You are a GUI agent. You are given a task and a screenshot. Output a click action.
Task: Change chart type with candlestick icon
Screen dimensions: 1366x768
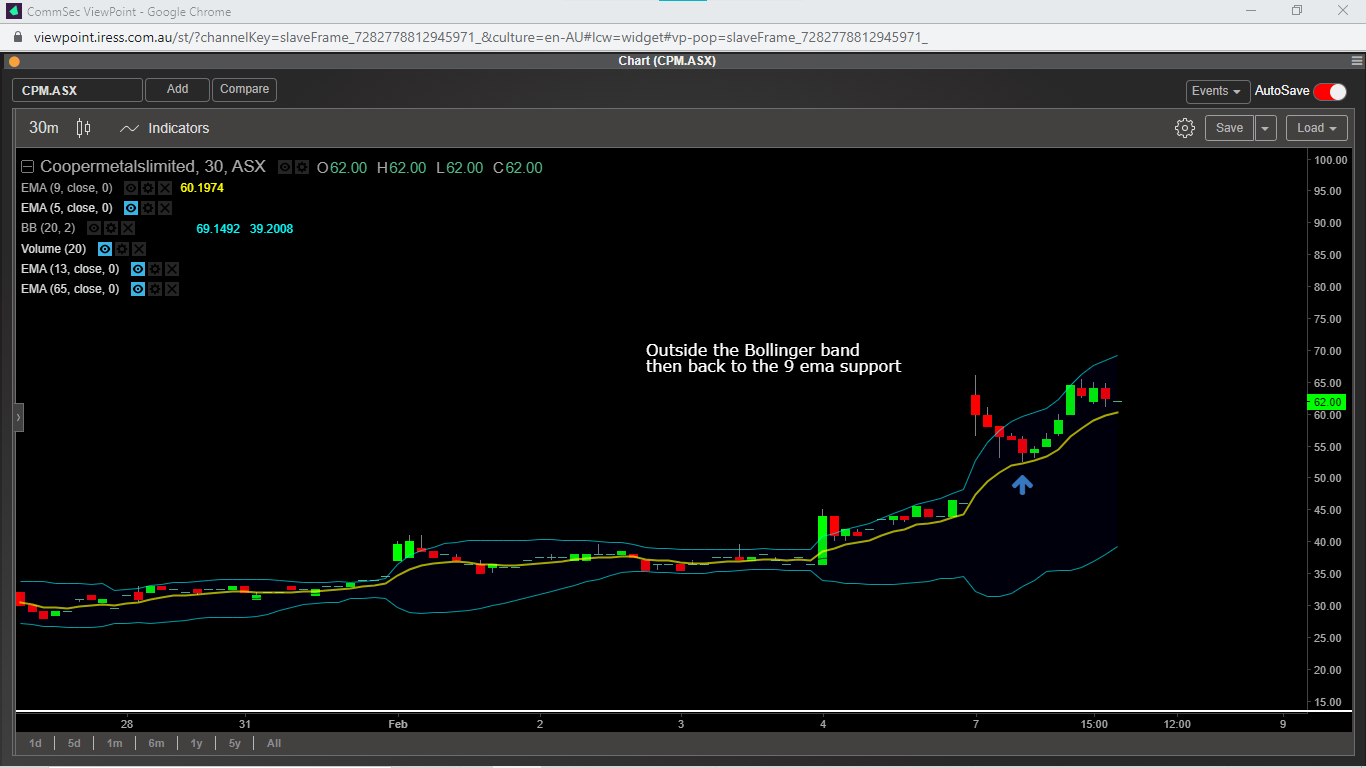[x=83, y=128]
